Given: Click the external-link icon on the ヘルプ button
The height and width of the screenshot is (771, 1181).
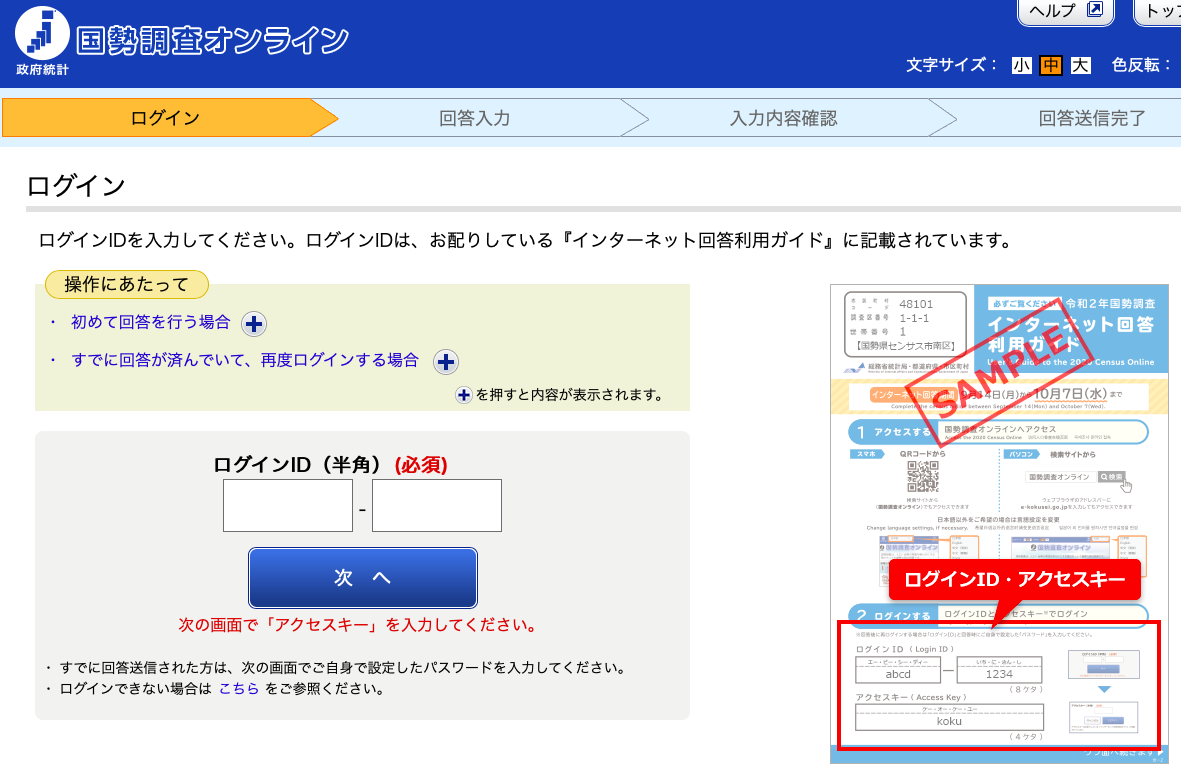Looking at the screenshot, I should (1094, 10).
